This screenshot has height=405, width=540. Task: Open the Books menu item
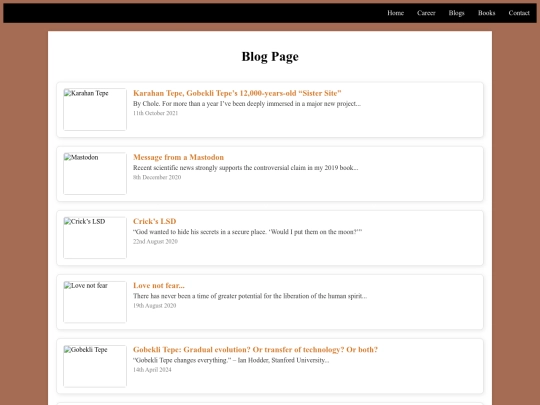coord(486,13)
